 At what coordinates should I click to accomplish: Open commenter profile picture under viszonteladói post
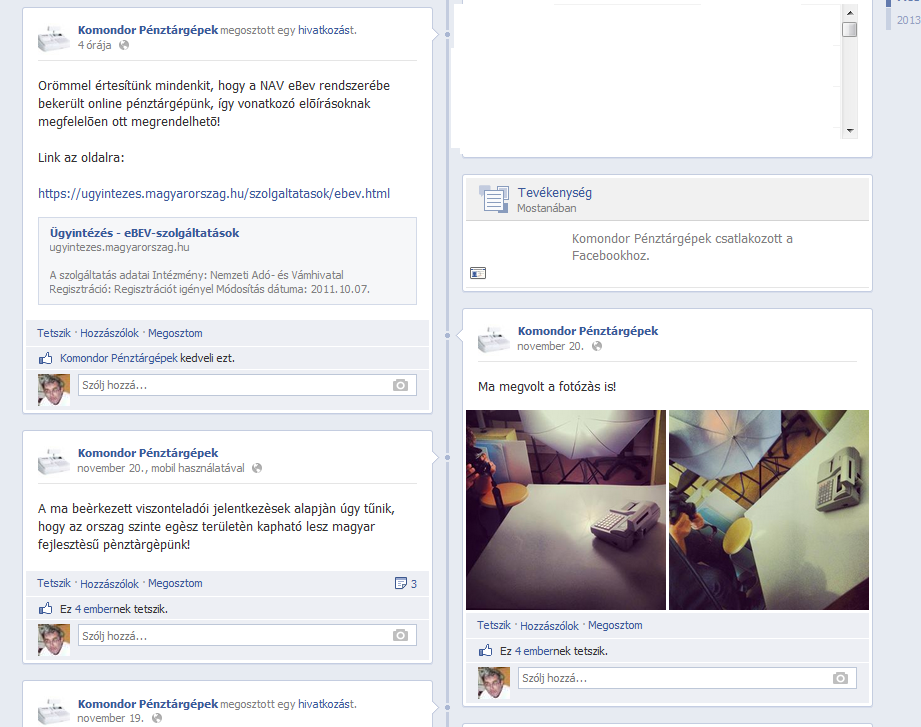[53, 640]
